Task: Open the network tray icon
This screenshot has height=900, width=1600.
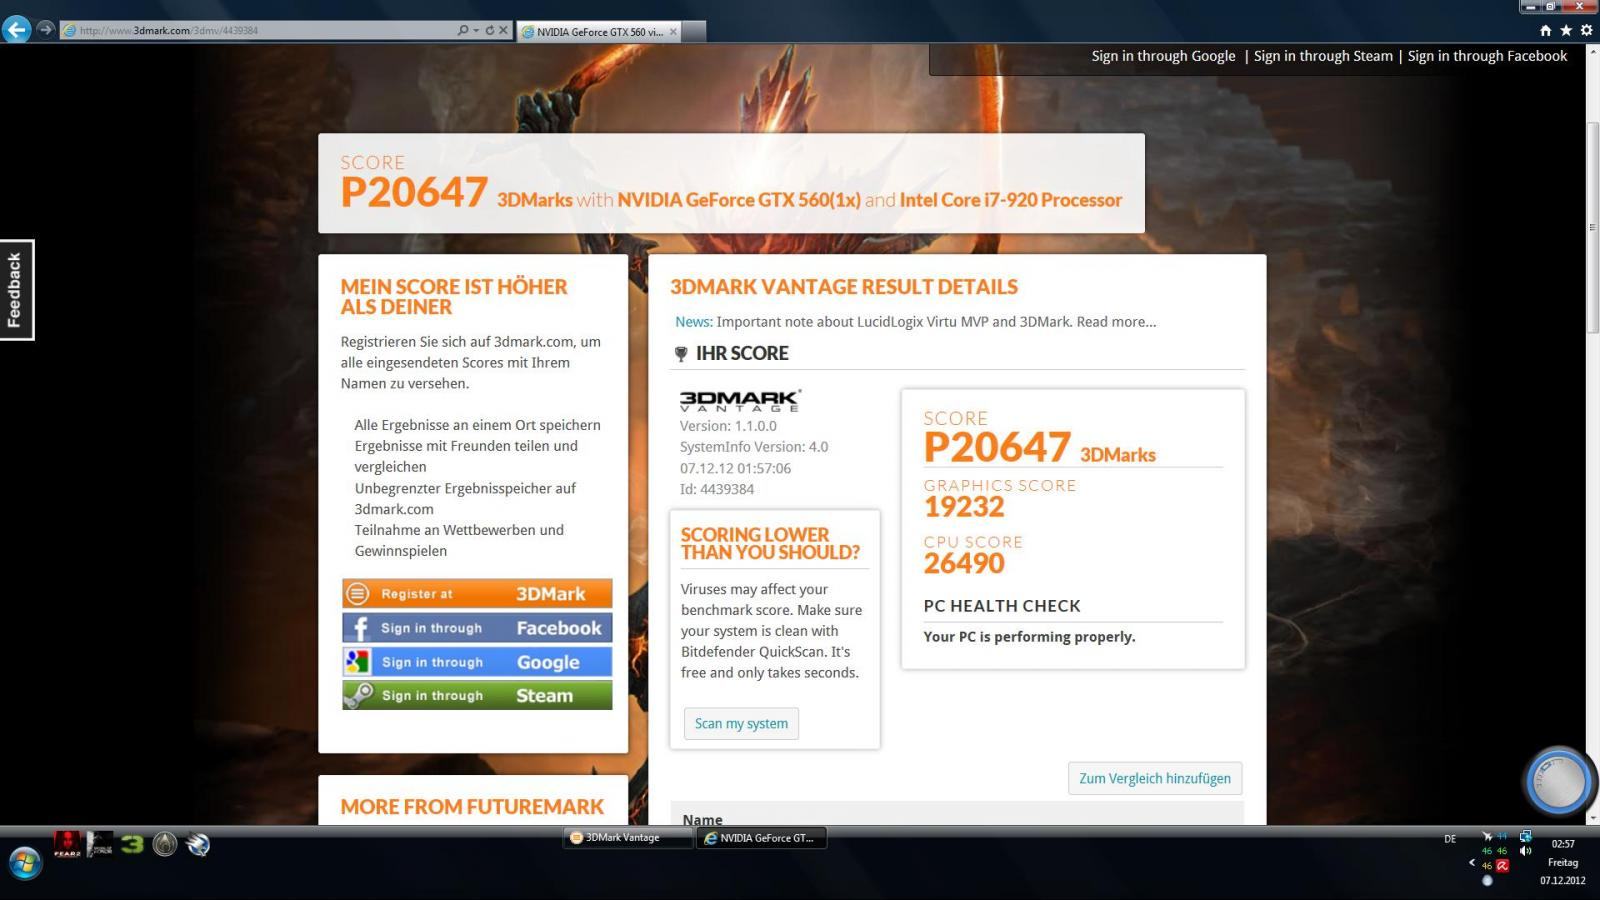Action: 1525,836
